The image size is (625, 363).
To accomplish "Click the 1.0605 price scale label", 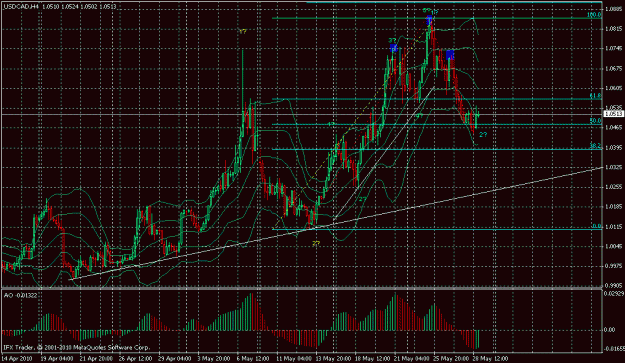I will pos(613,88).
